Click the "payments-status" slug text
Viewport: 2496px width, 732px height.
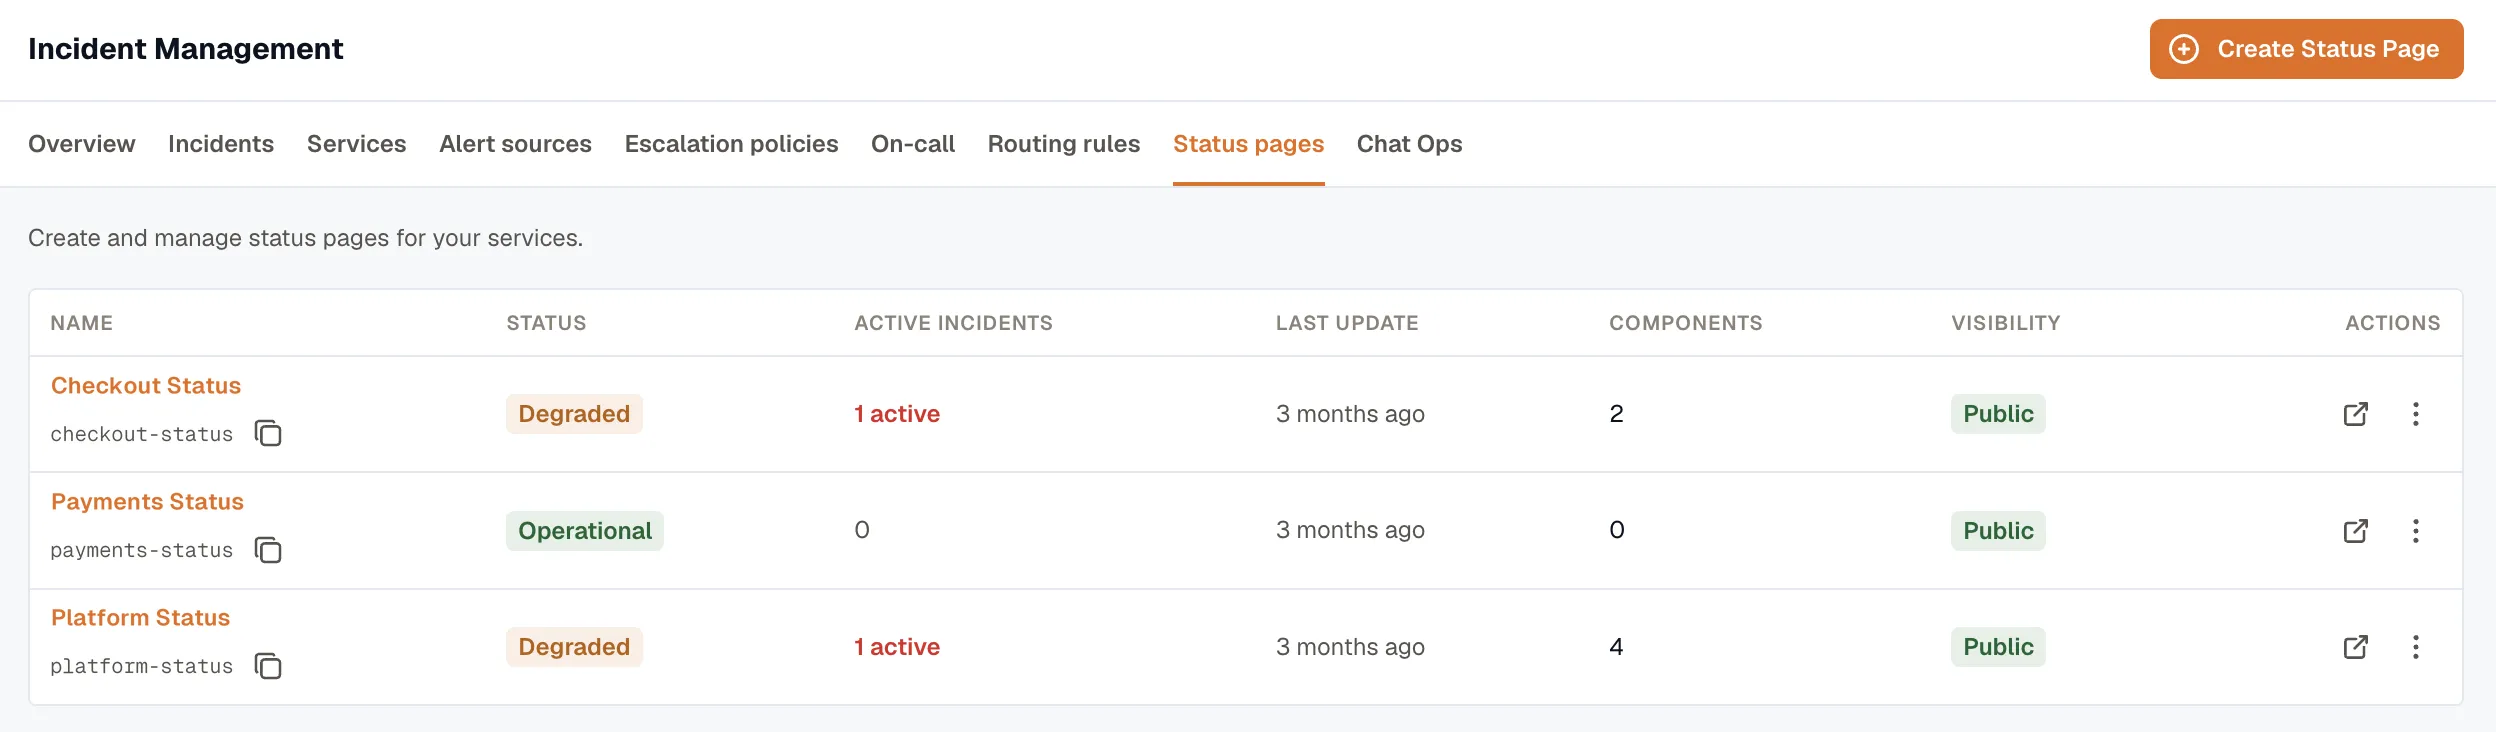click(x=142, y=550)
